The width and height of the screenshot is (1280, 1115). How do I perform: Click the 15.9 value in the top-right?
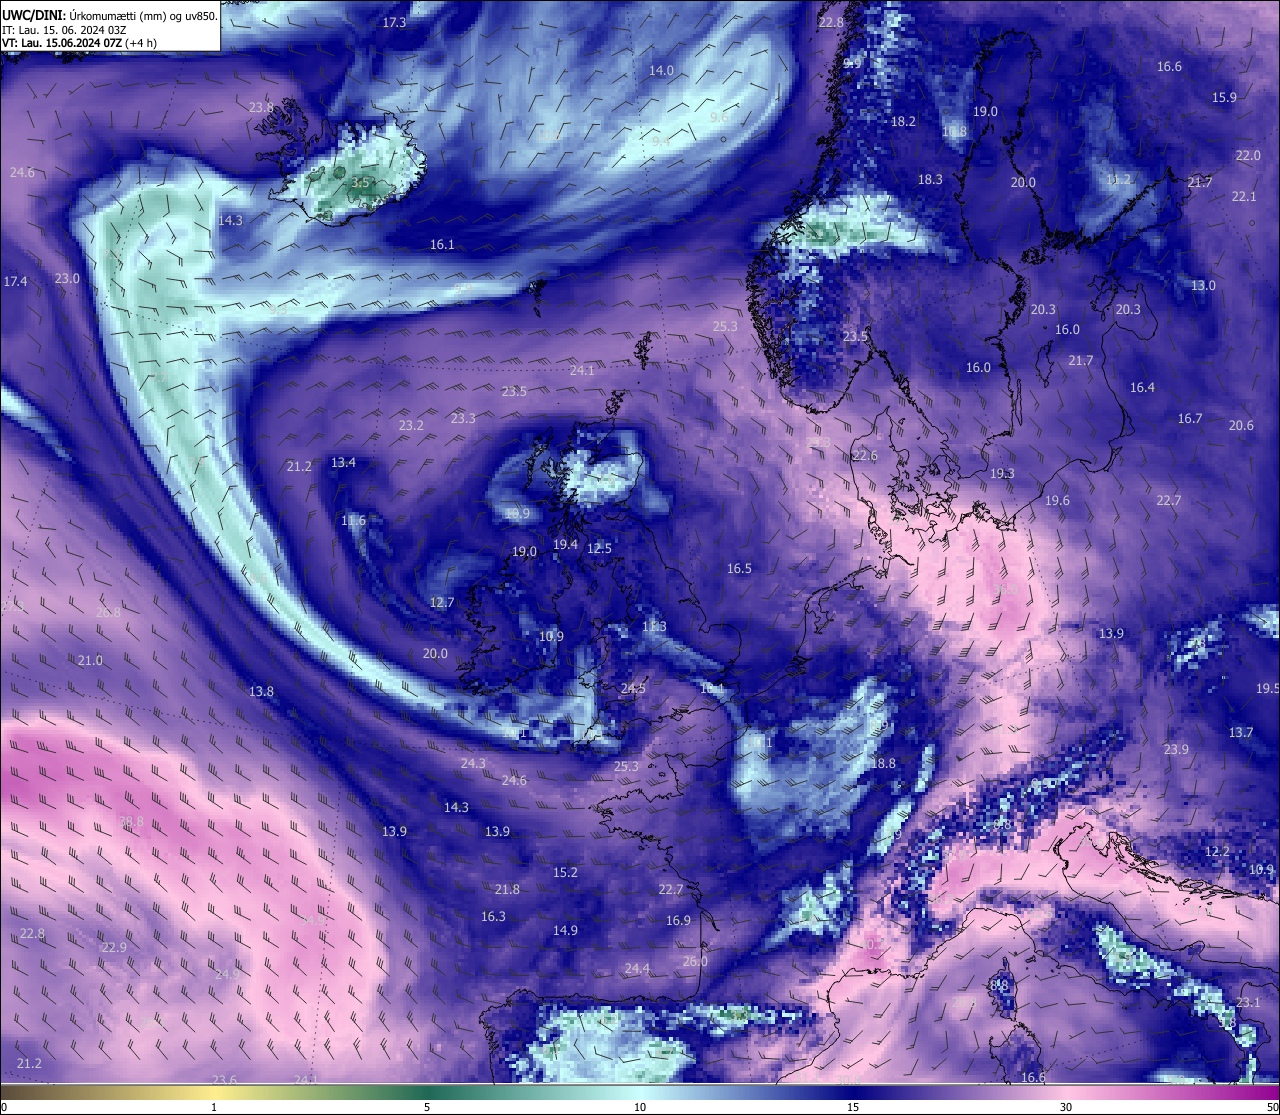pyautogui.click(x=1224, y=97)
